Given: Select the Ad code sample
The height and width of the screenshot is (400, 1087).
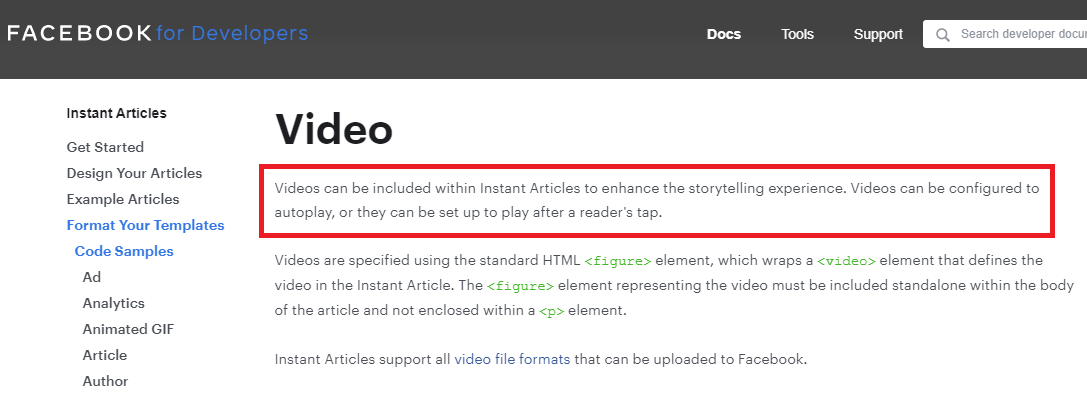Looking at the screenshot, I should (92, 277).
